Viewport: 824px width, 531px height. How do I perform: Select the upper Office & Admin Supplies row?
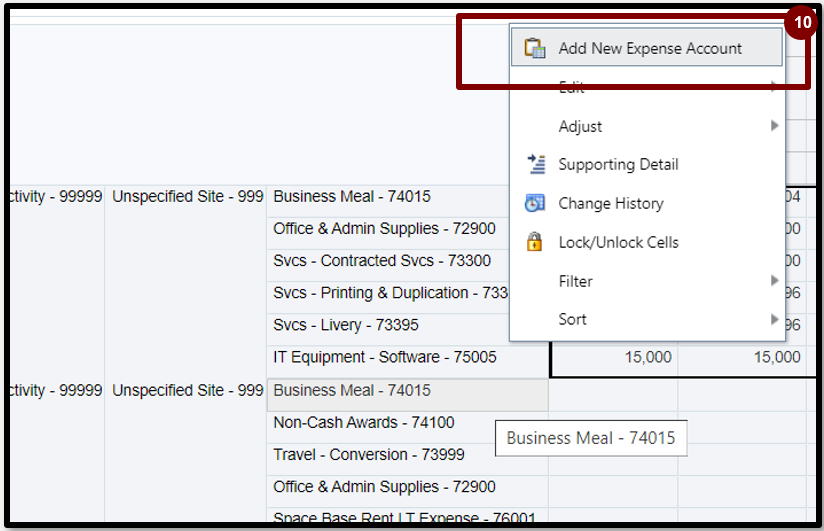pyautogui.click(x=384, y=229)
